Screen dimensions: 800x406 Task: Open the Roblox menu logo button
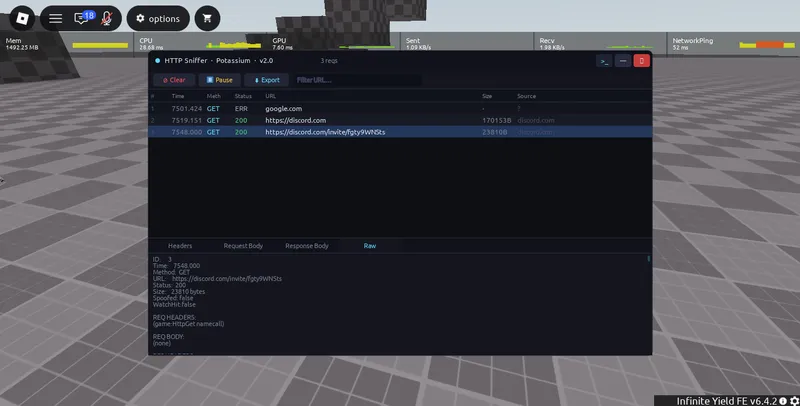(x=22, y=18)
